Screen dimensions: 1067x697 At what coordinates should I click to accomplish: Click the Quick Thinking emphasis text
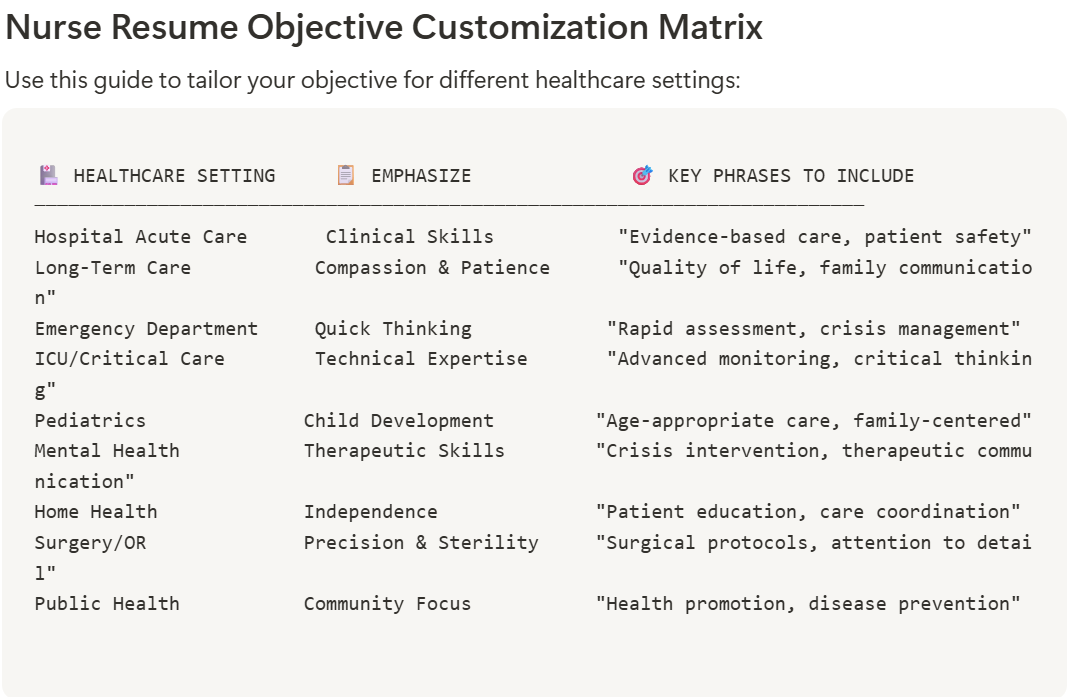[393, 329]
